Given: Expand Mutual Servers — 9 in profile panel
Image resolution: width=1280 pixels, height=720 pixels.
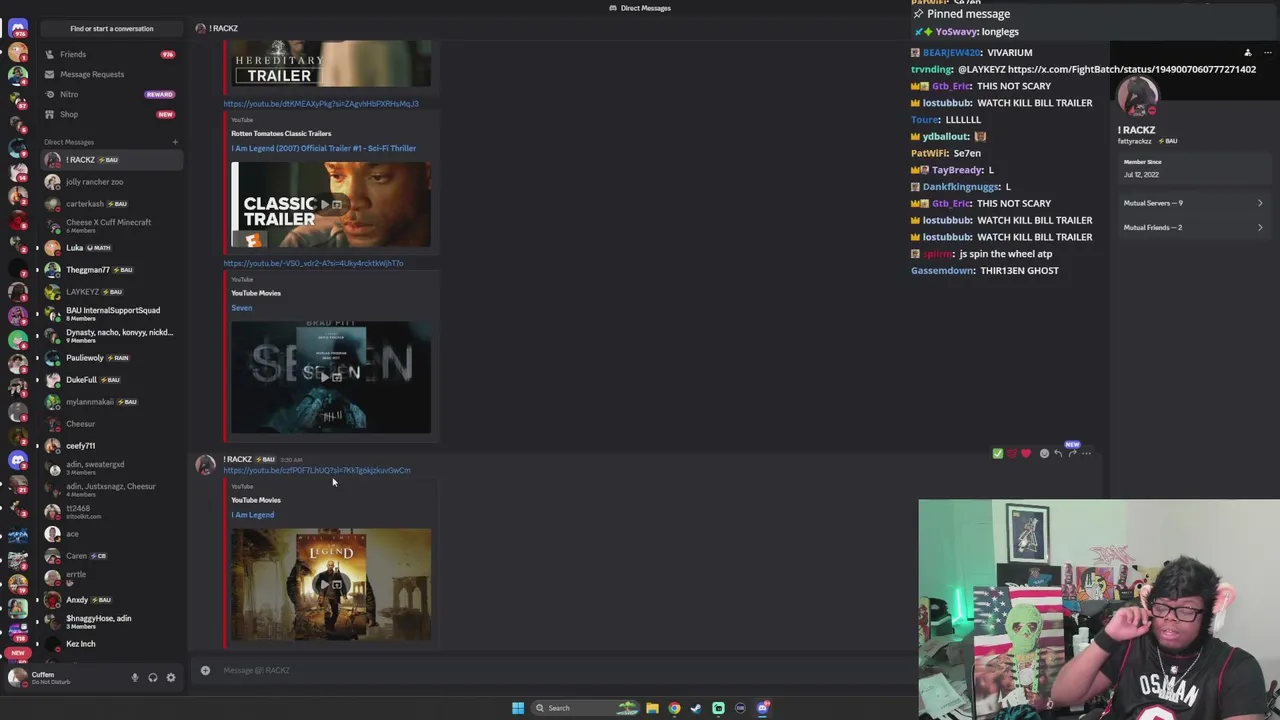Looking at the screenshot, I should [1192, 203].
